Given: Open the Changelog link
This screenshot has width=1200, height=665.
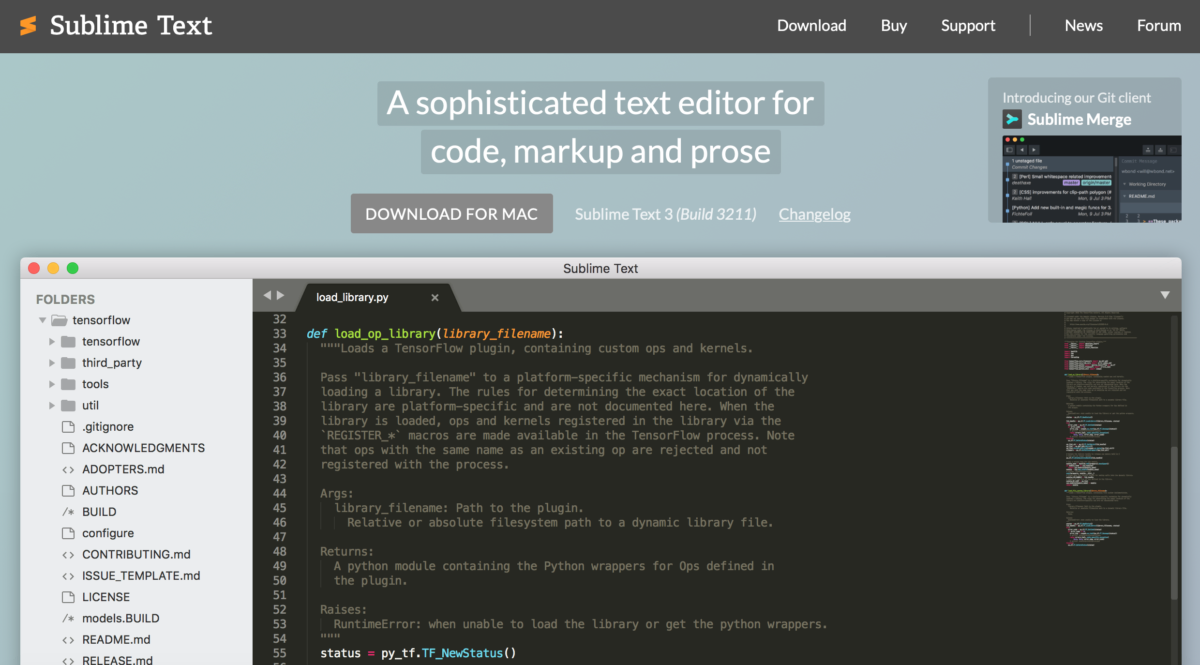Looking at the screenshot, I should click(x=815, y=214).
